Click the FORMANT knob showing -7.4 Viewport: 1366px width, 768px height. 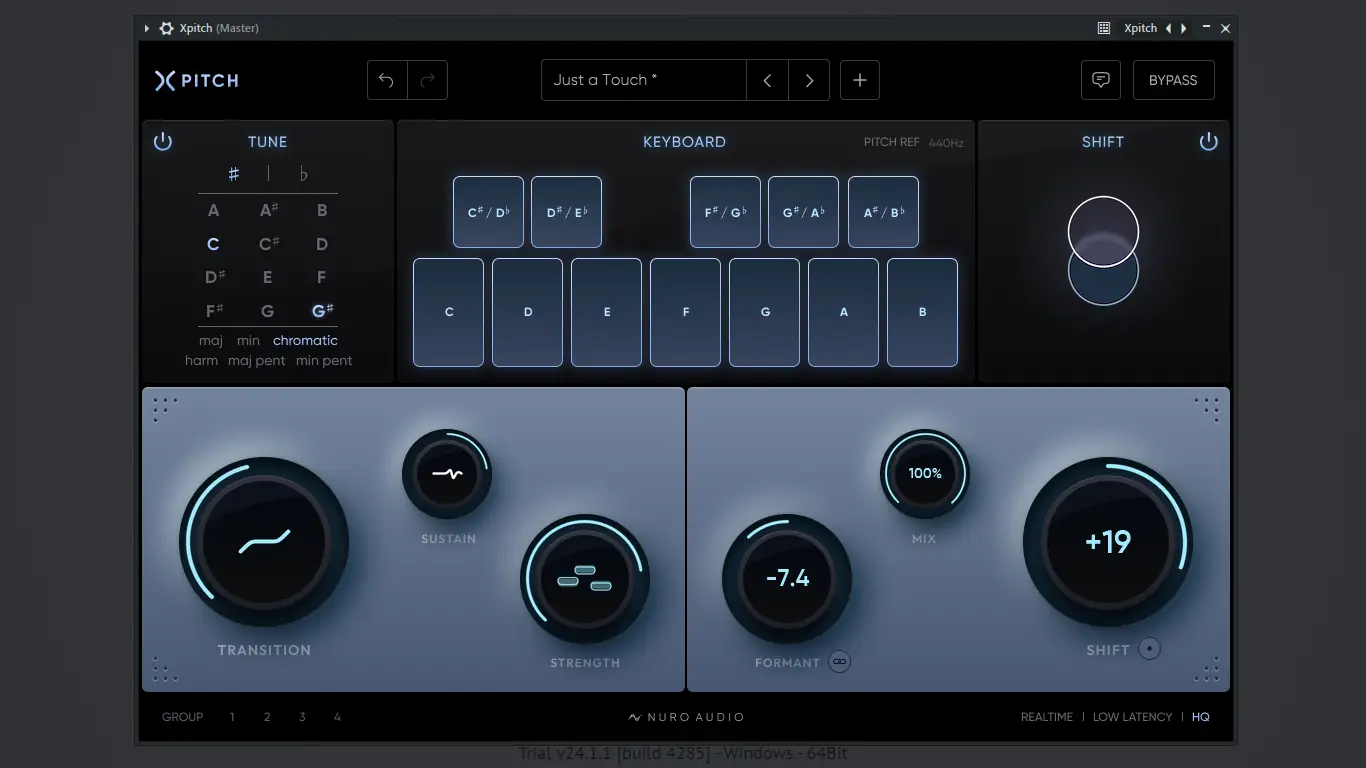[x=787, y=579]
